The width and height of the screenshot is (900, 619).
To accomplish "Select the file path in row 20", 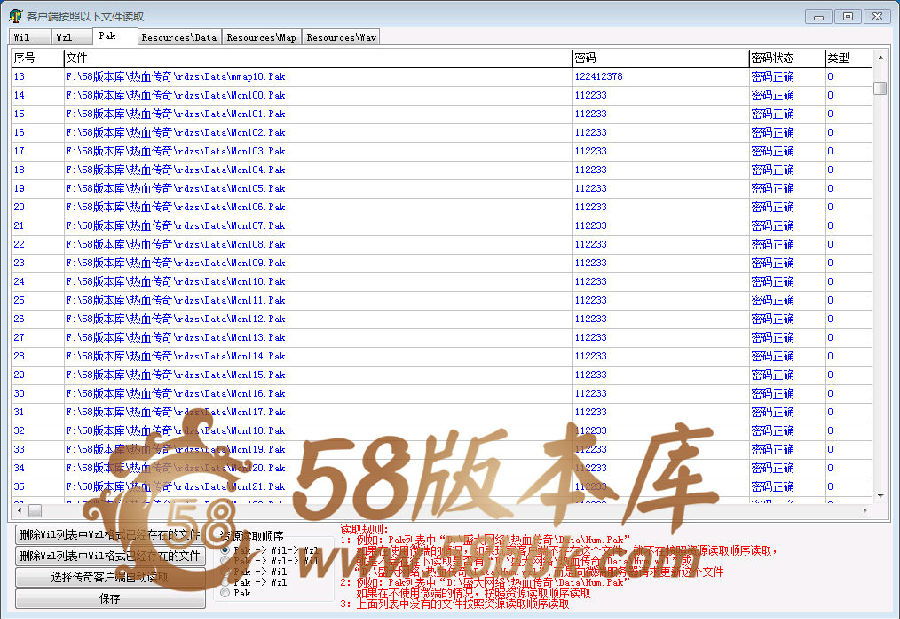I will (176, 207).
